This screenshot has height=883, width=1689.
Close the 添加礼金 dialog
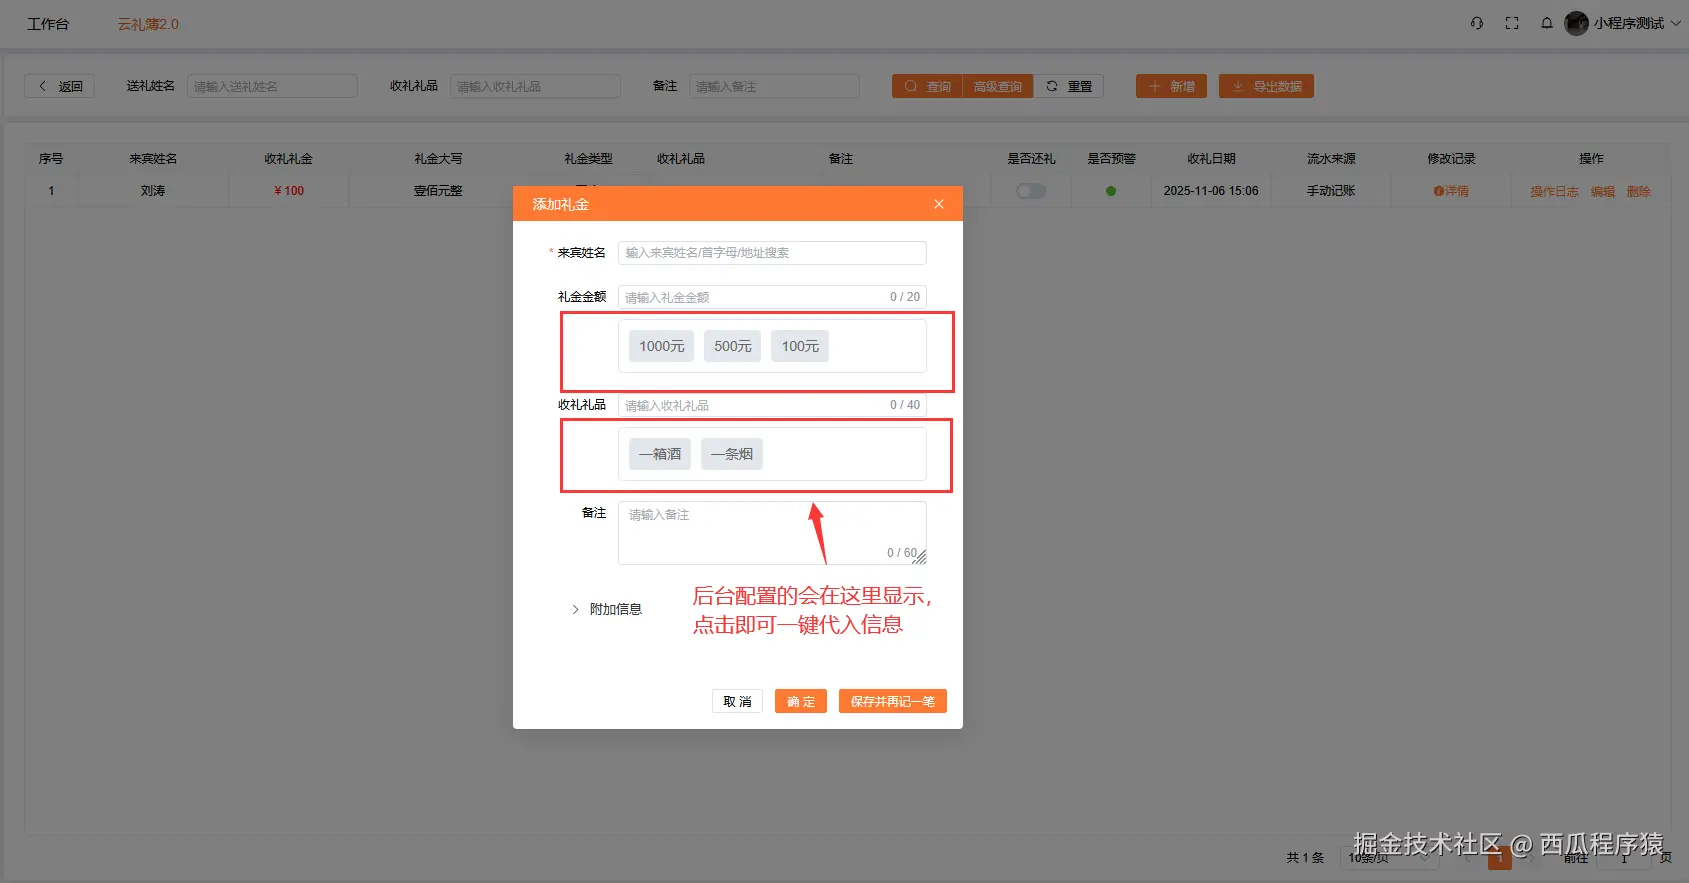pos(938,204)
